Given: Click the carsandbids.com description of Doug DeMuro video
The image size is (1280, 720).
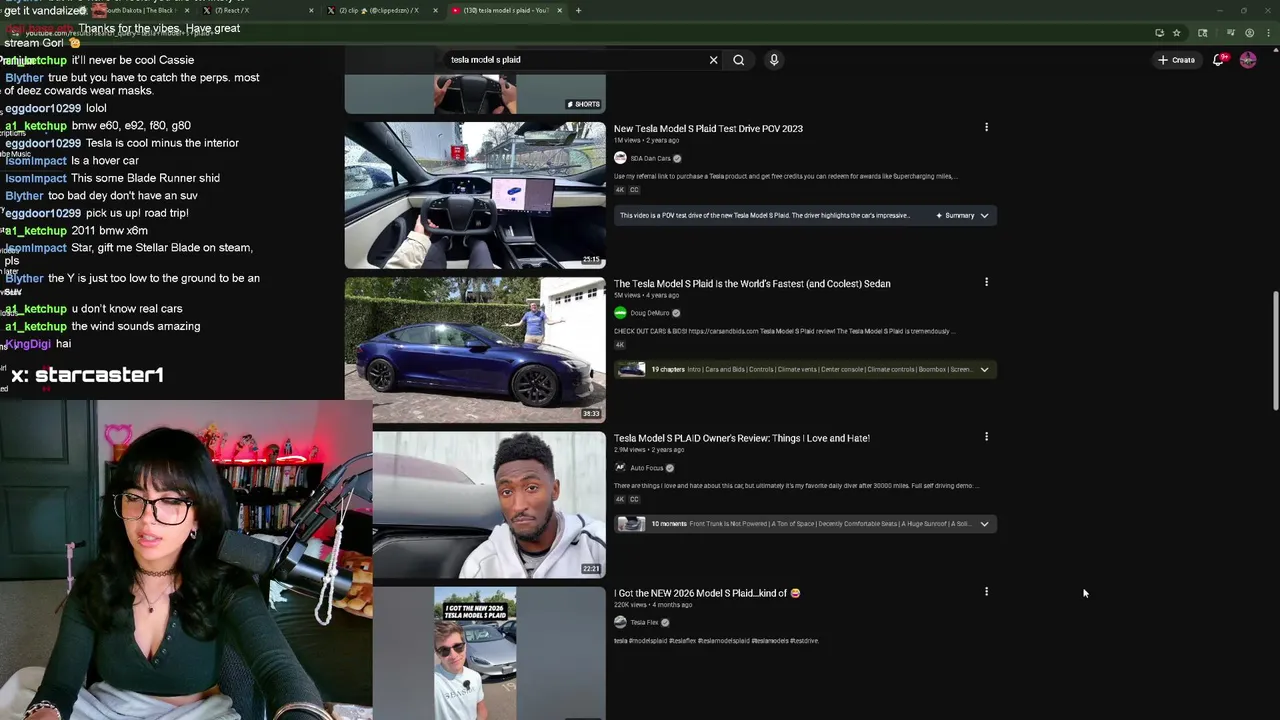Looking at the screenshot, I should click(x=784, y=331).
